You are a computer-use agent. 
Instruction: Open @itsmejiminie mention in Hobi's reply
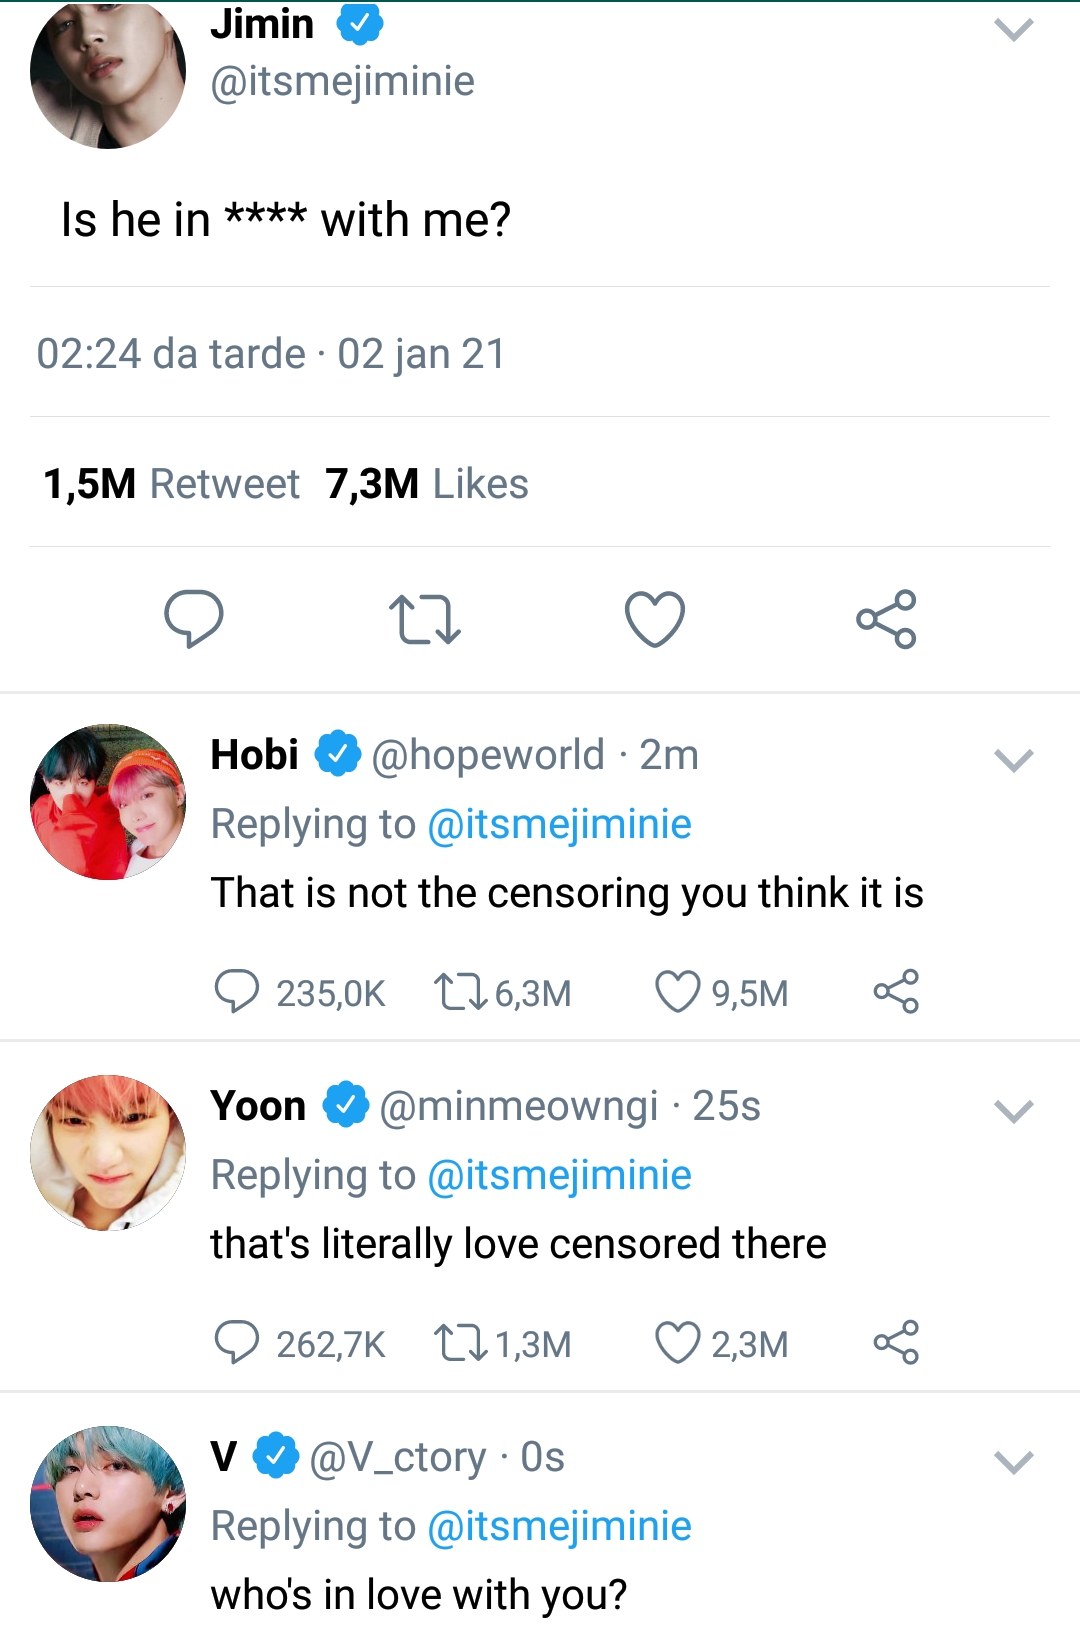(559, 825)
